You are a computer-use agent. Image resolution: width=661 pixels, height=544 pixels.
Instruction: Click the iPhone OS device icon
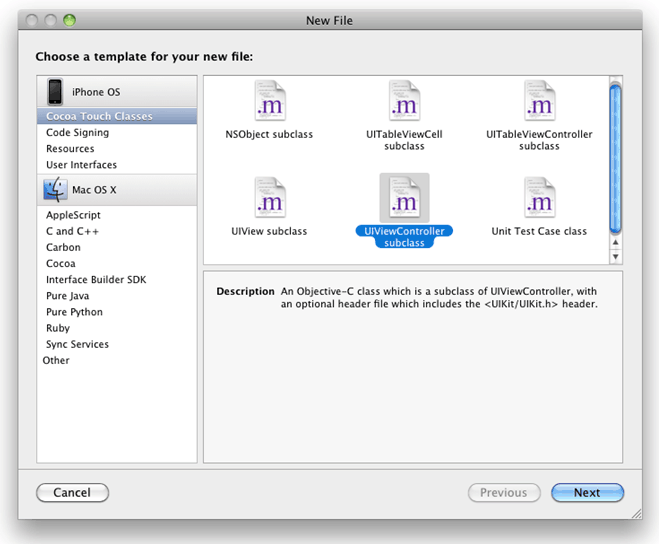(55, 92)
